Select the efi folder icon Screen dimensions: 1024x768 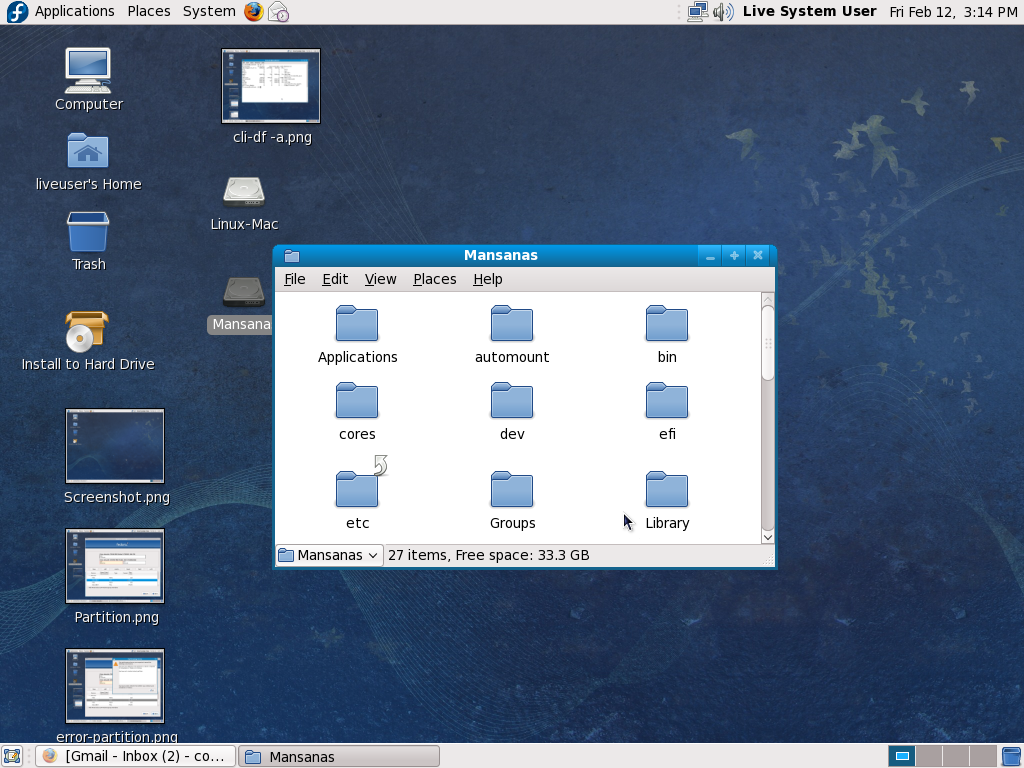coord(666,400)
